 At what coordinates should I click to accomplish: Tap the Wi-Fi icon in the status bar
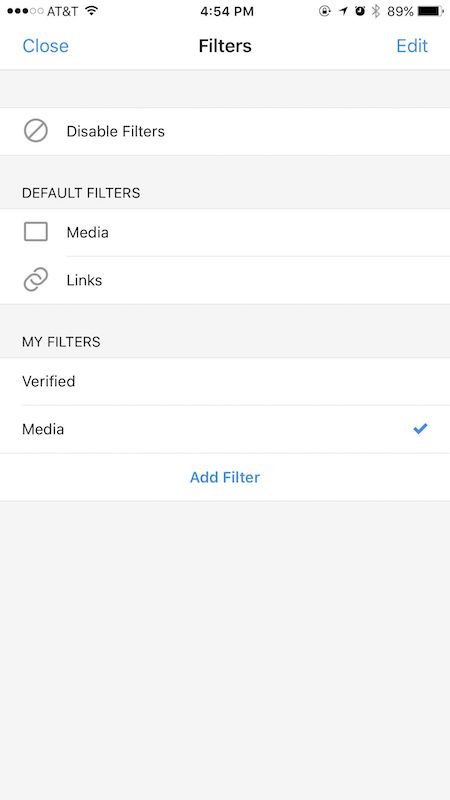92,11
